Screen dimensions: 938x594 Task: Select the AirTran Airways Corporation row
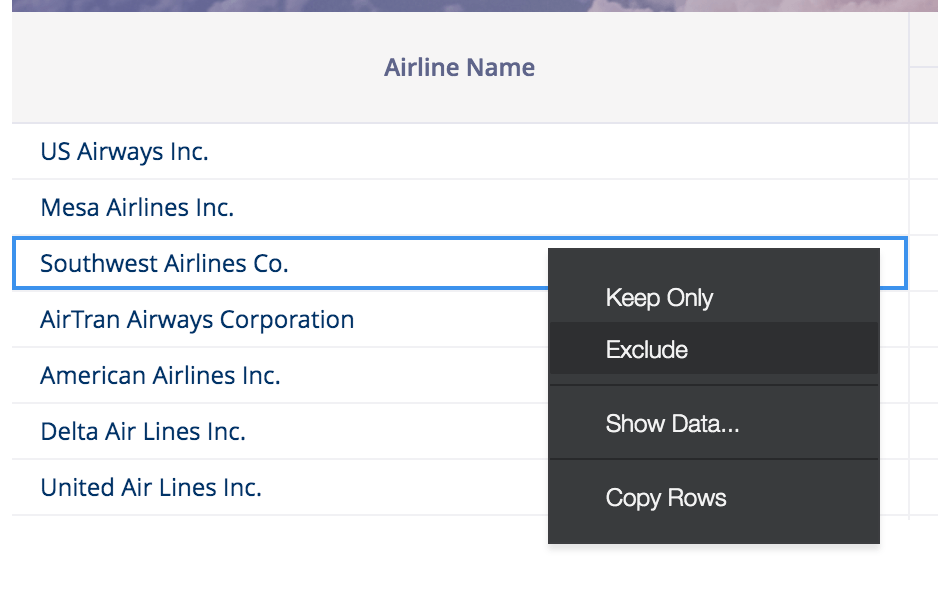[197, 320]
